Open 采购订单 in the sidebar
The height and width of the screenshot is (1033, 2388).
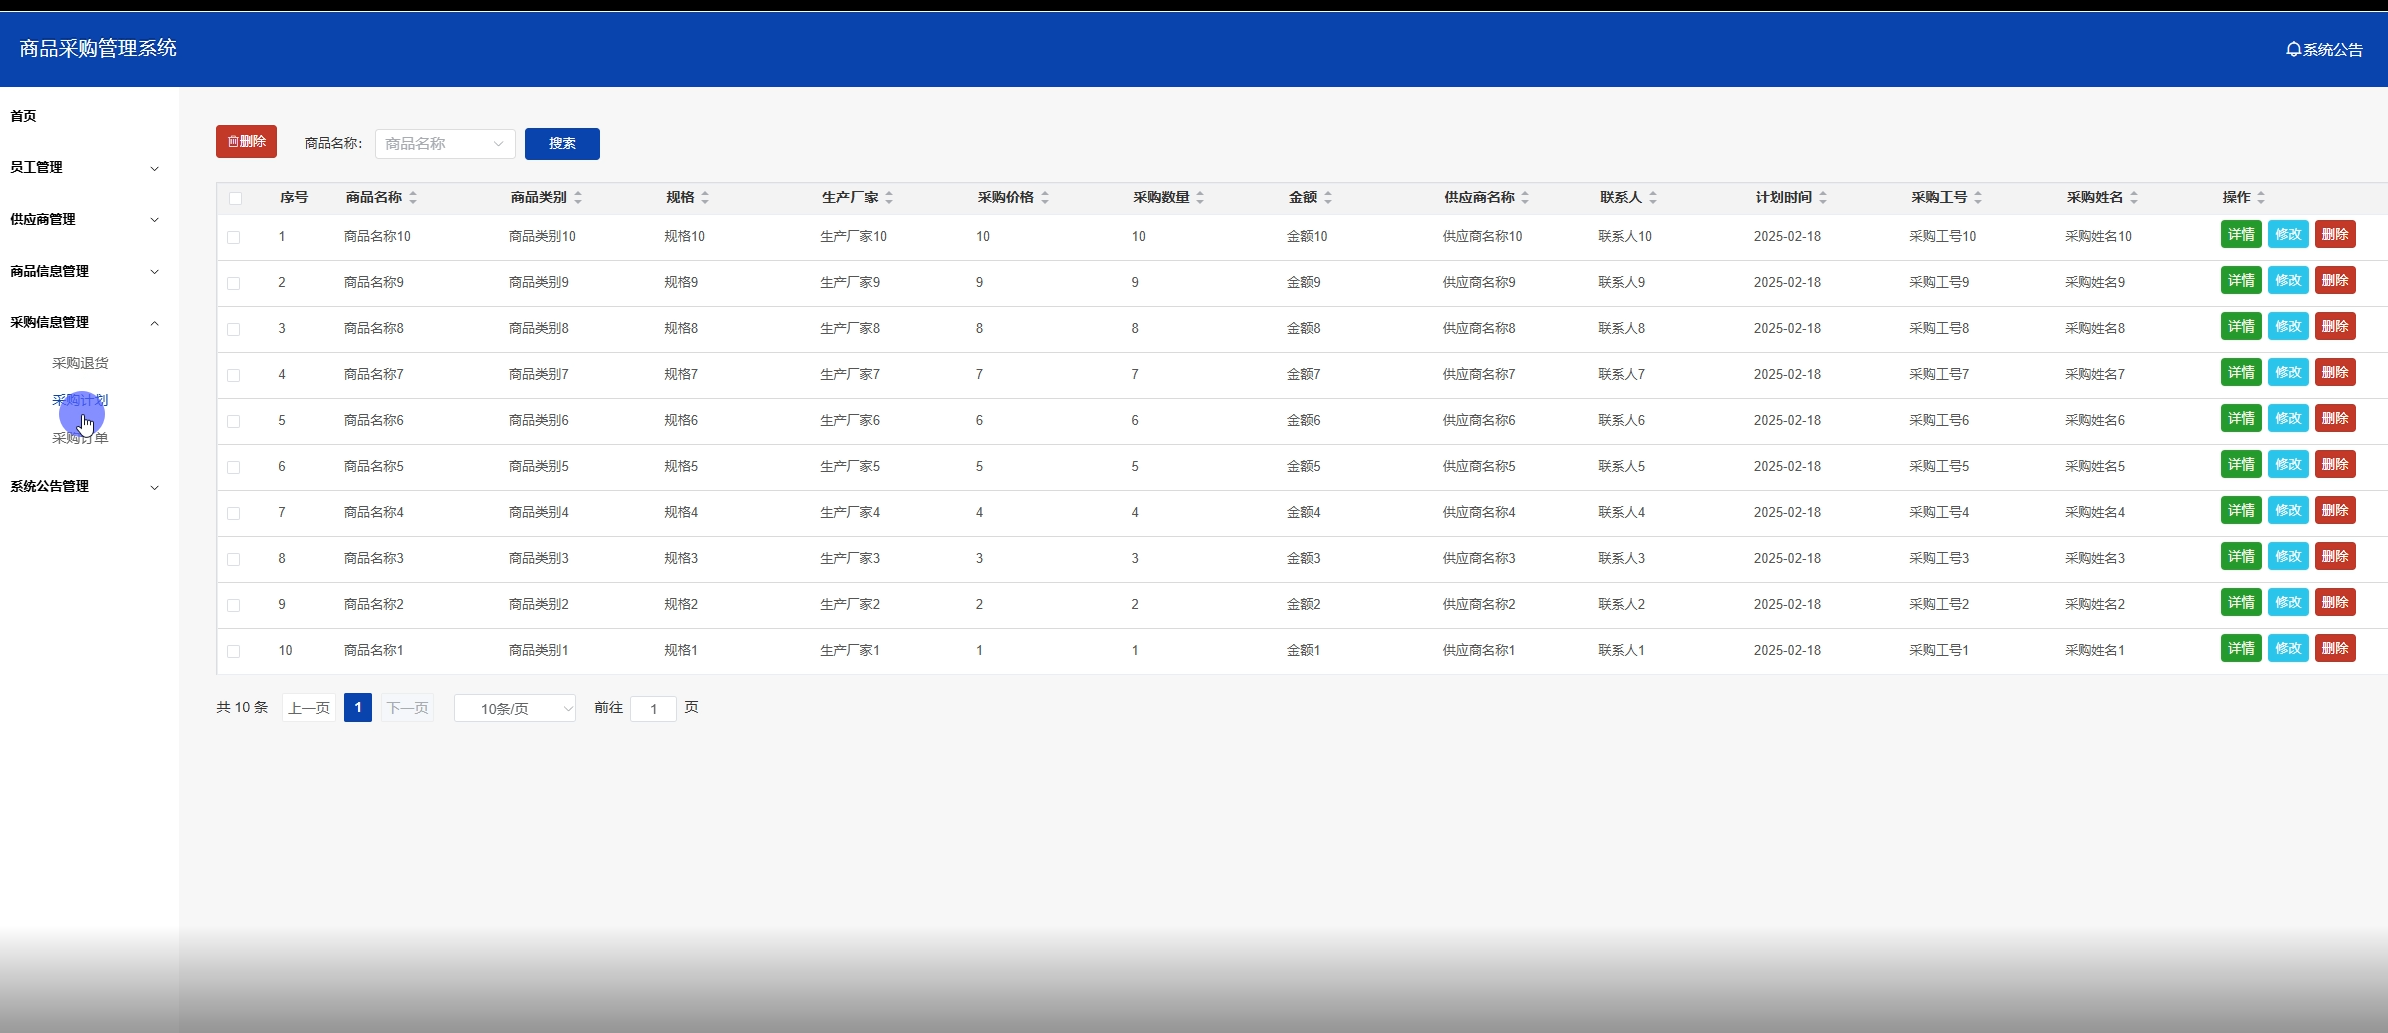[x=80, y=438]
